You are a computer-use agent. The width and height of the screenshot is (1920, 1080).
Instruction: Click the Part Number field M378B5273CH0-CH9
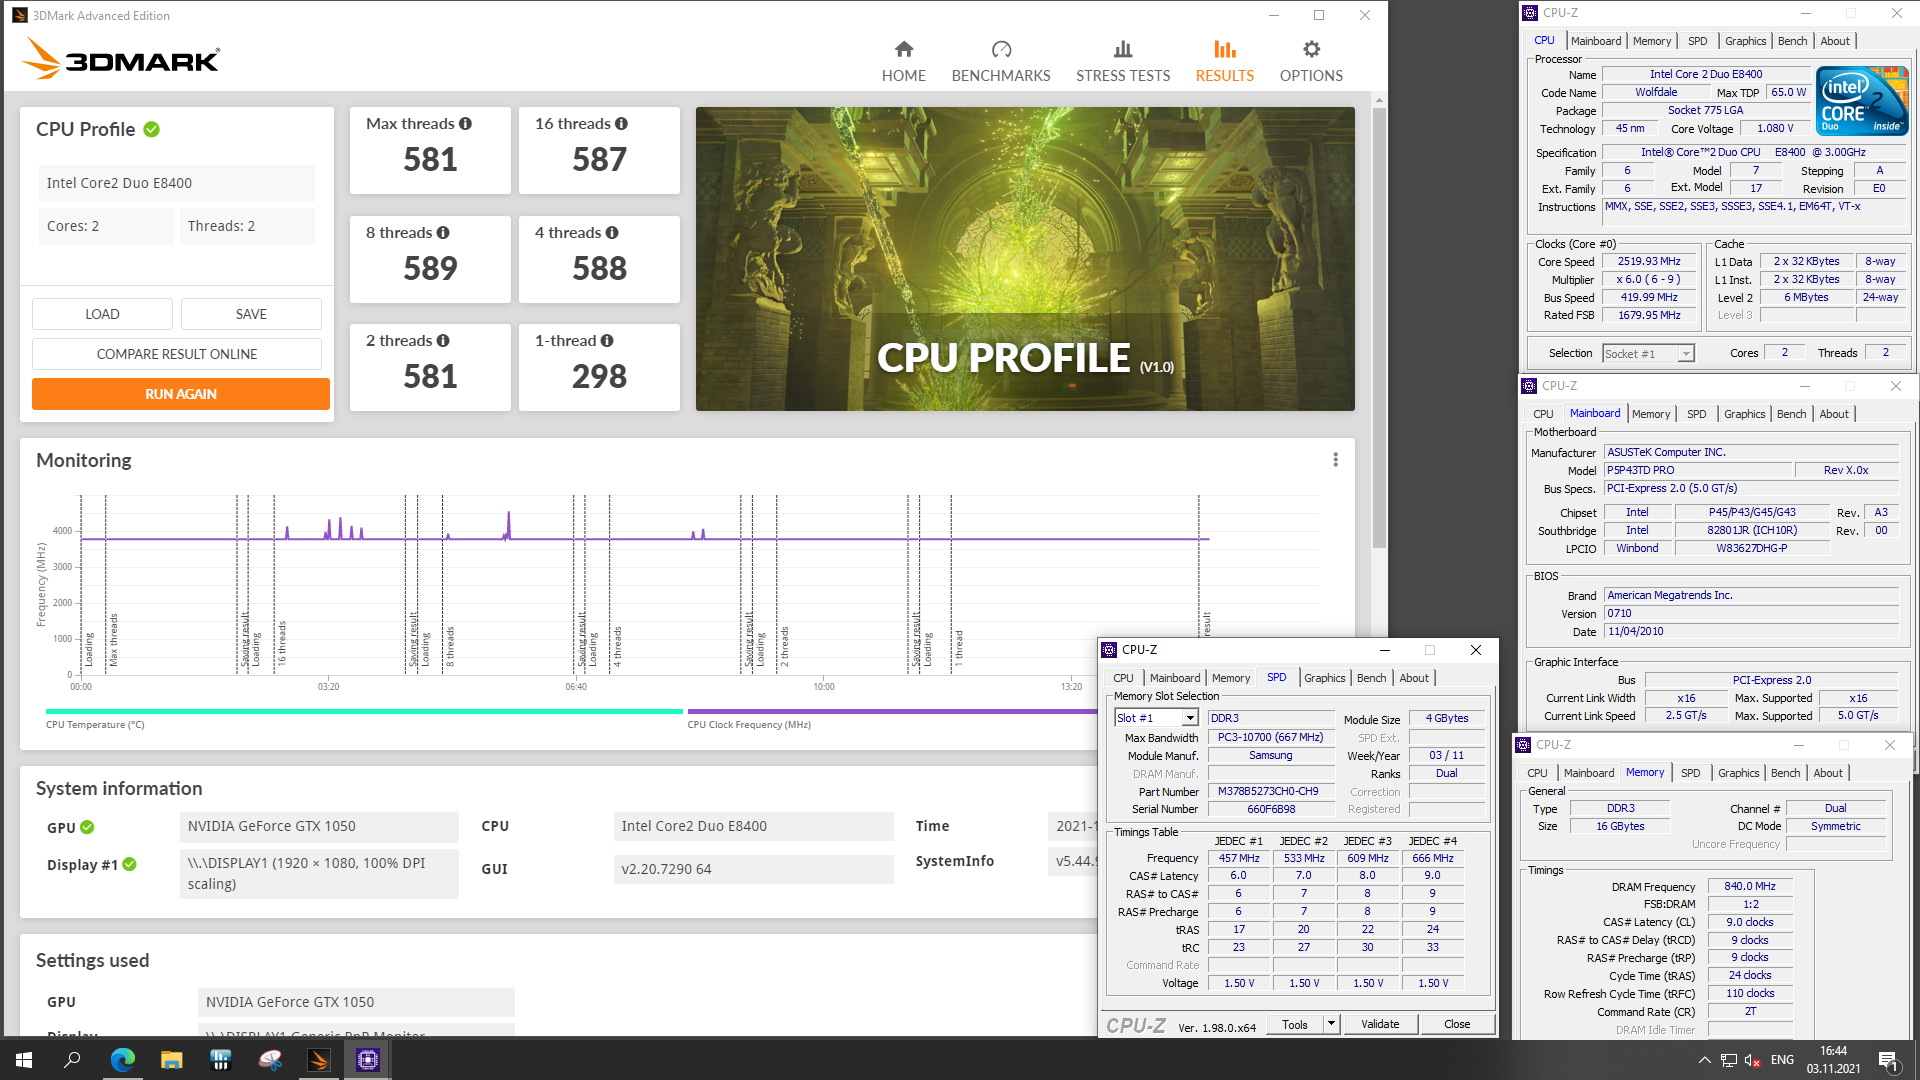coord(1270,791)
